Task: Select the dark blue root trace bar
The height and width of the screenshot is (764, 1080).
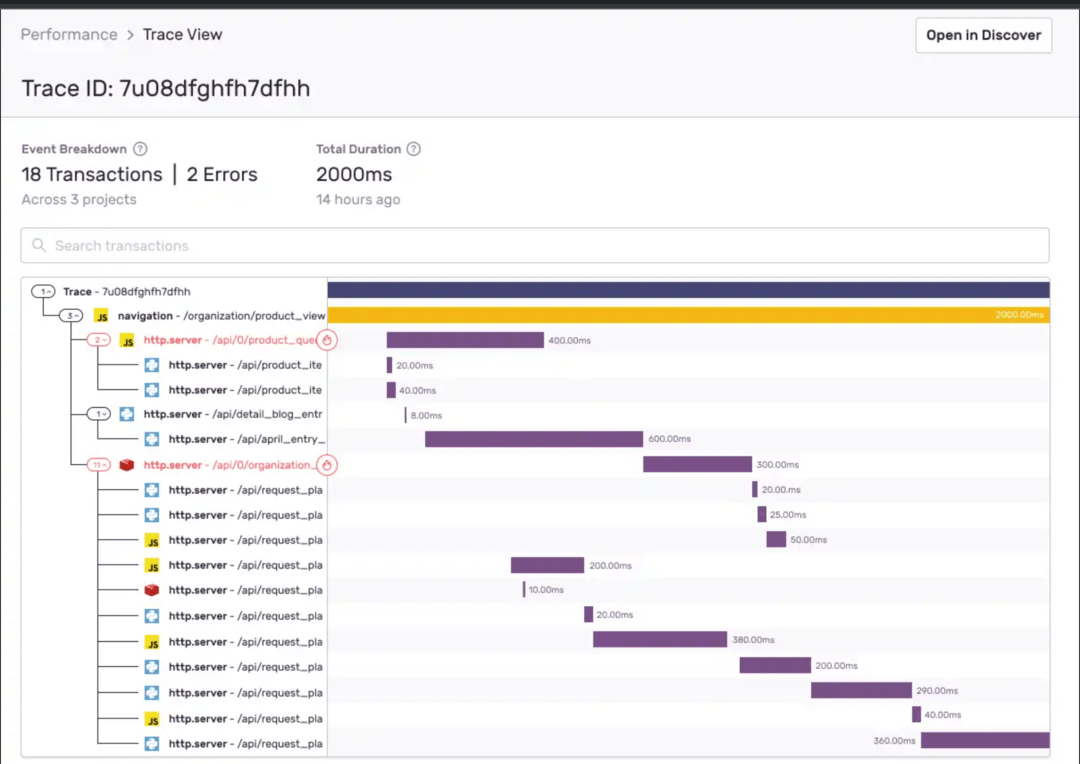Action: [689, 290]
